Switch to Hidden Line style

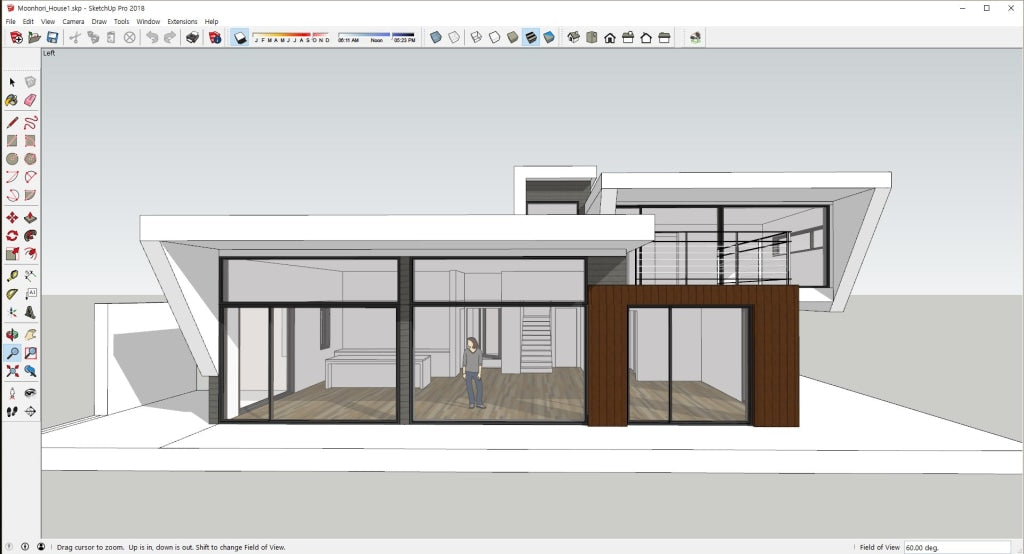coord(494,38)
